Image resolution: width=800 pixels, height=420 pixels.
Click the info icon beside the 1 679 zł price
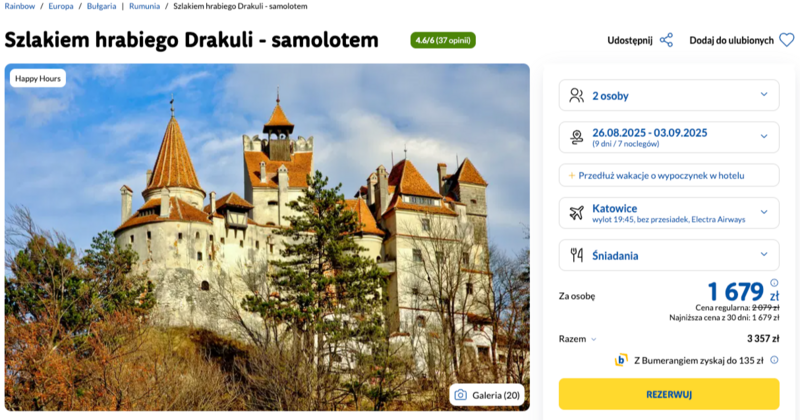774,283
